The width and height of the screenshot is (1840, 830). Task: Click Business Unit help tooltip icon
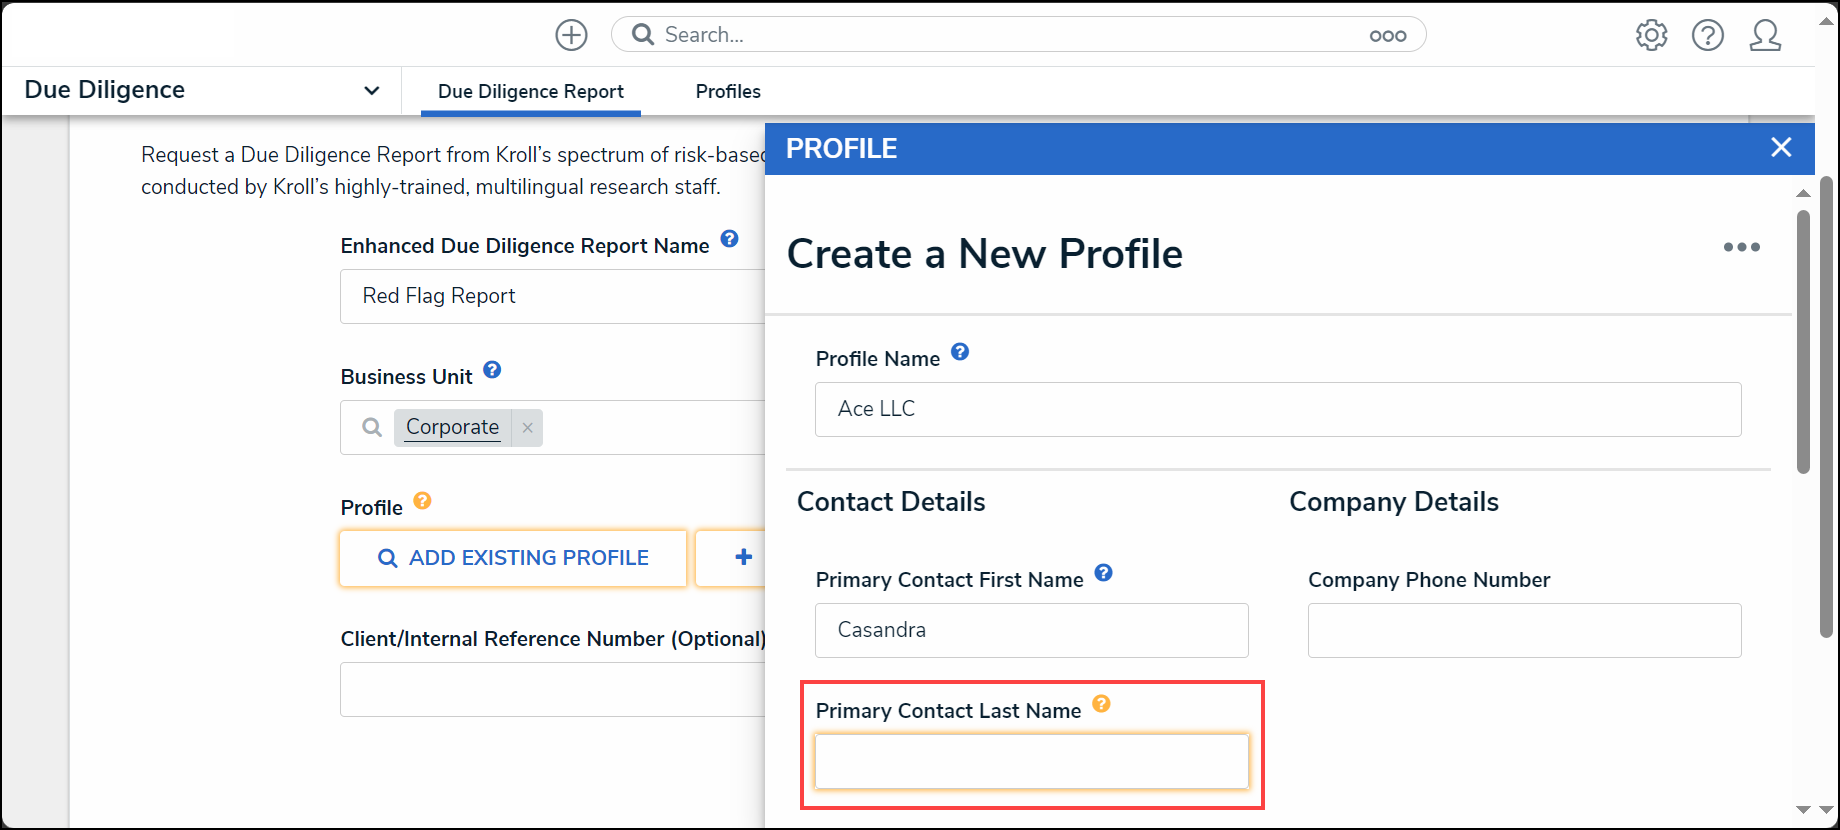[492, 370]
